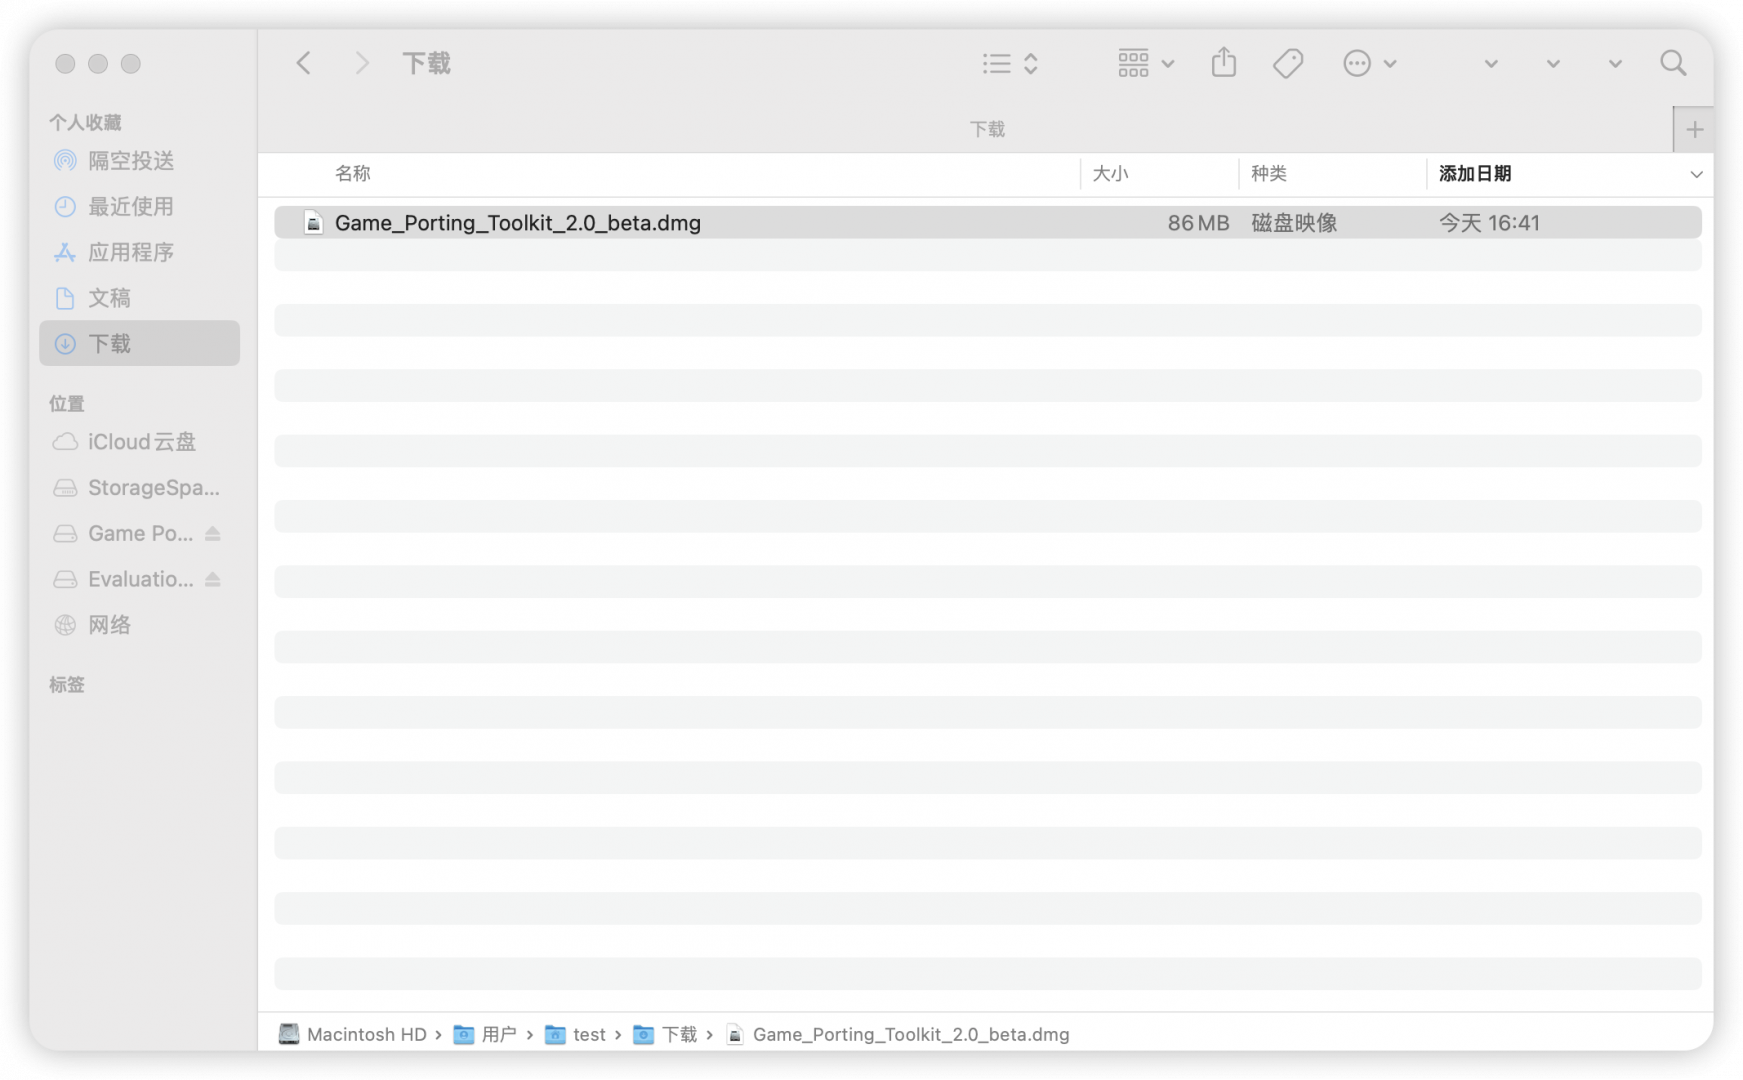
Task: Open 文稿 folder in sidebar
Action: pos(139,298)
